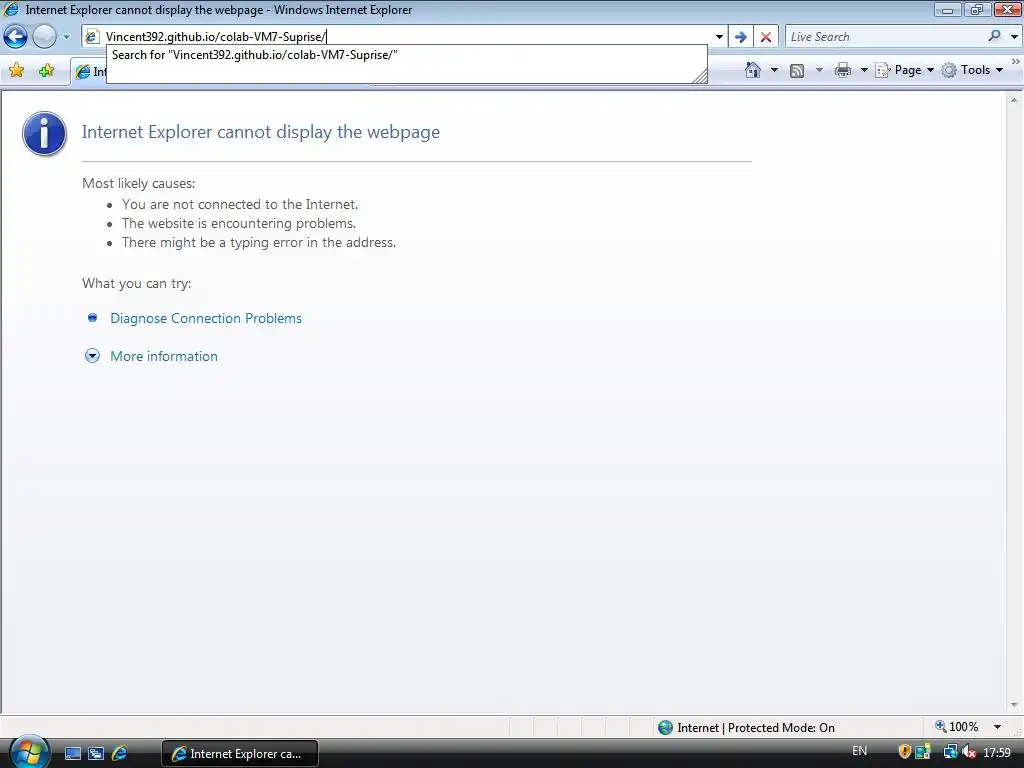Click the Live Search magnifier icon

pyautogui.click(x=994, y=36)
